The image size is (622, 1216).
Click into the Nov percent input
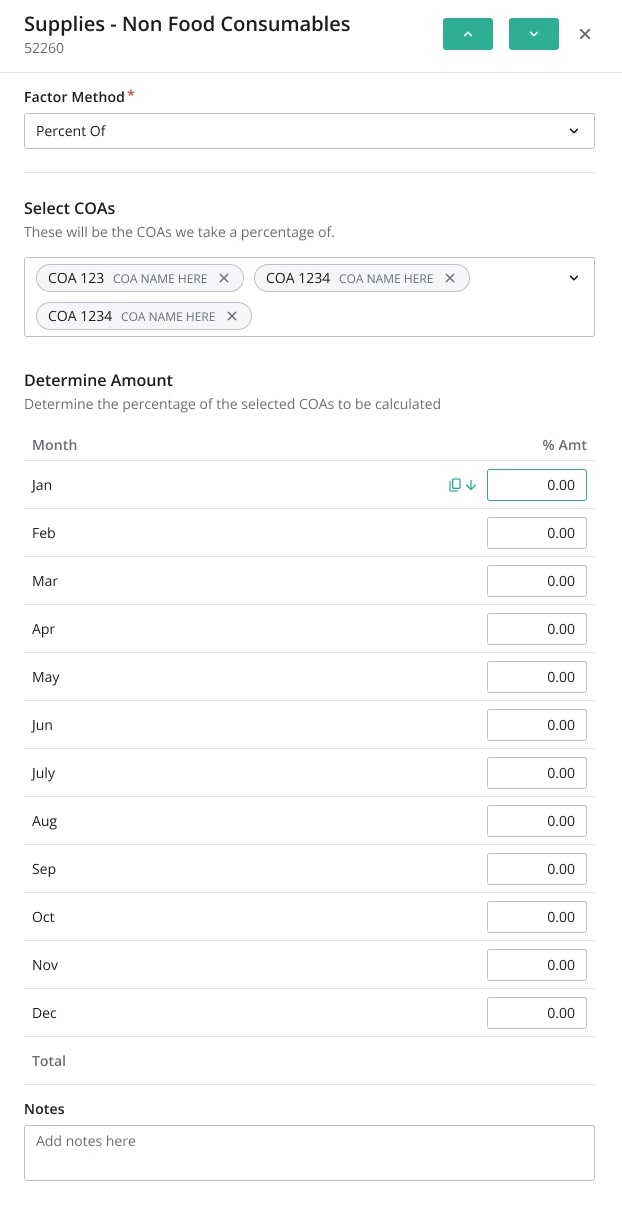(x=536, y=965)
